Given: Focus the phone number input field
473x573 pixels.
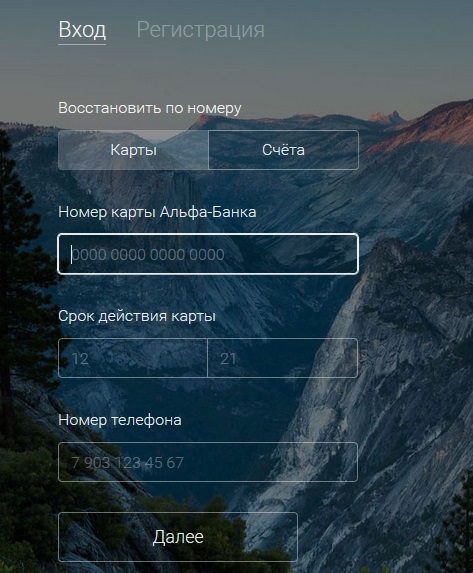Looking at the screenshot, I should click(x=208, y=462).
